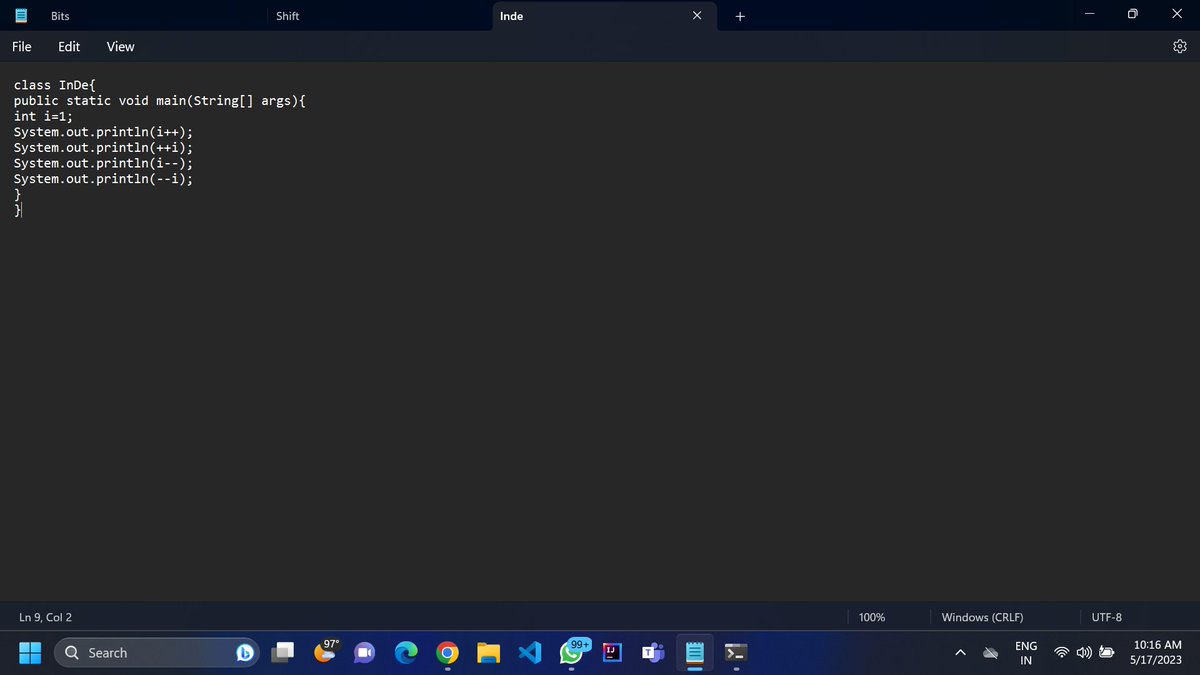Click the Ln 9, Col 2 status

45,617
